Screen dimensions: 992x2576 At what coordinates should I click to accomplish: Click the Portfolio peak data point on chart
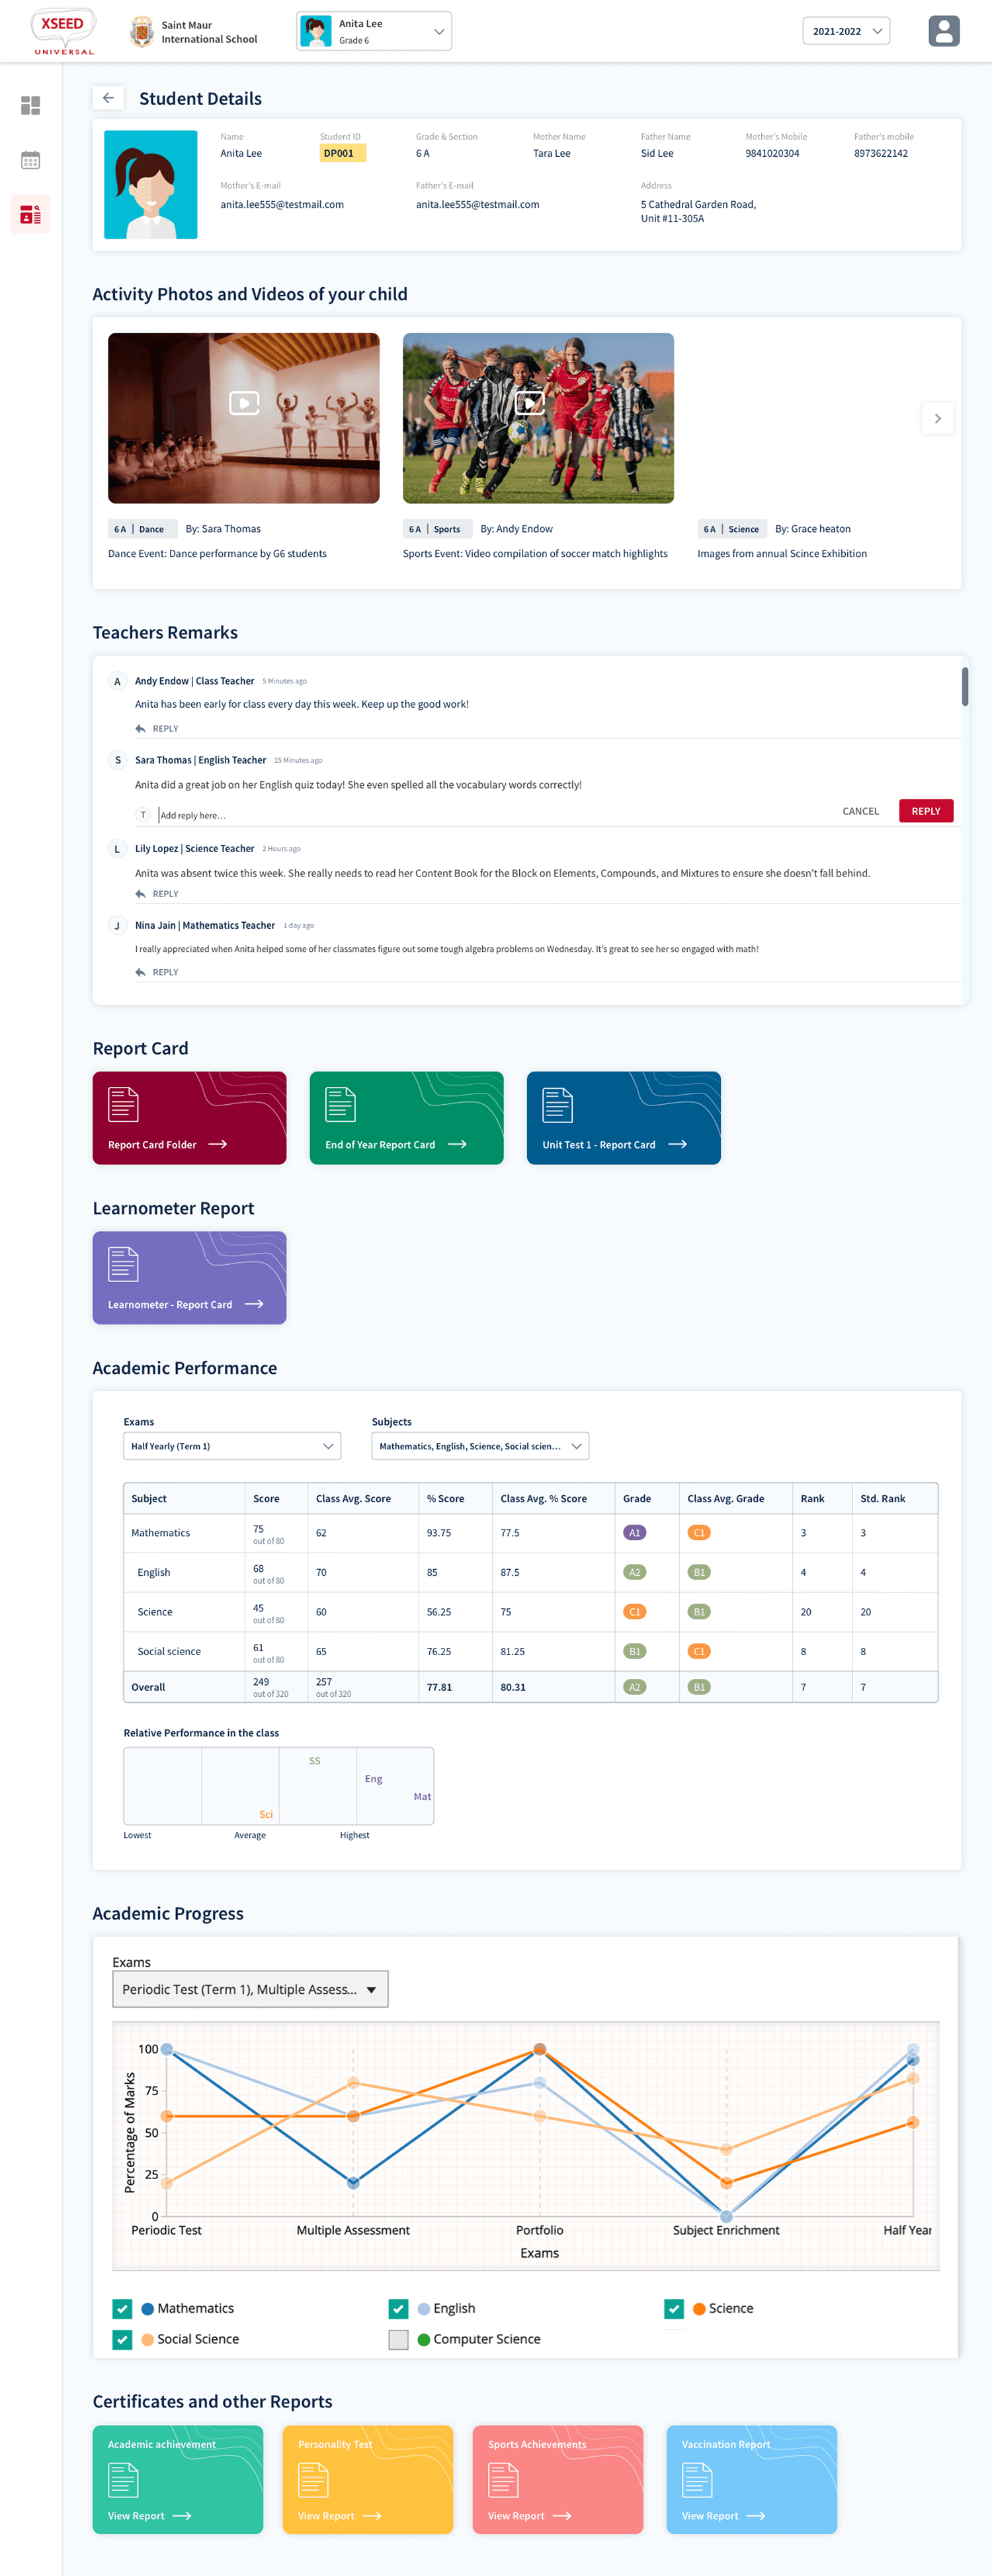(540, 2049)
